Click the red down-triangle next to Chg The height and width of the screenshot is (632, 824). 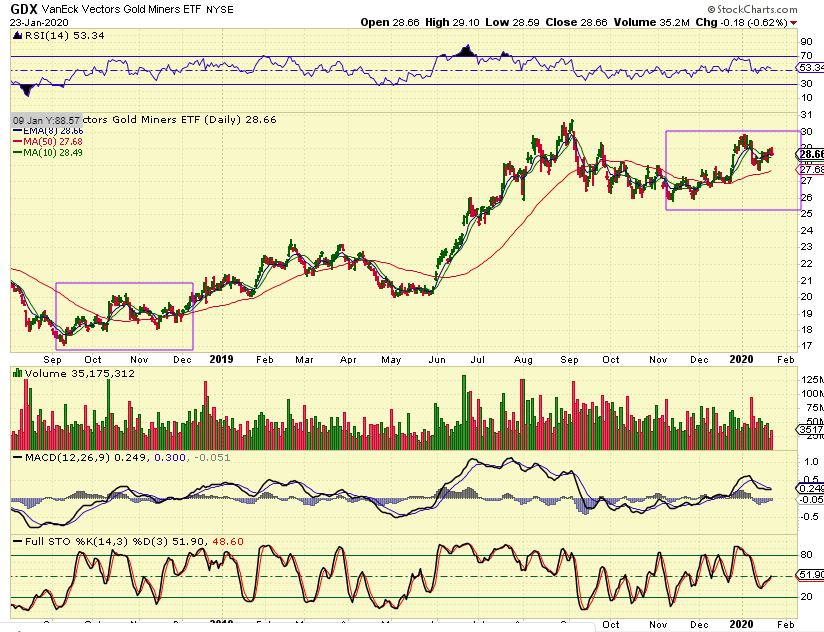(x=794, y=23)
